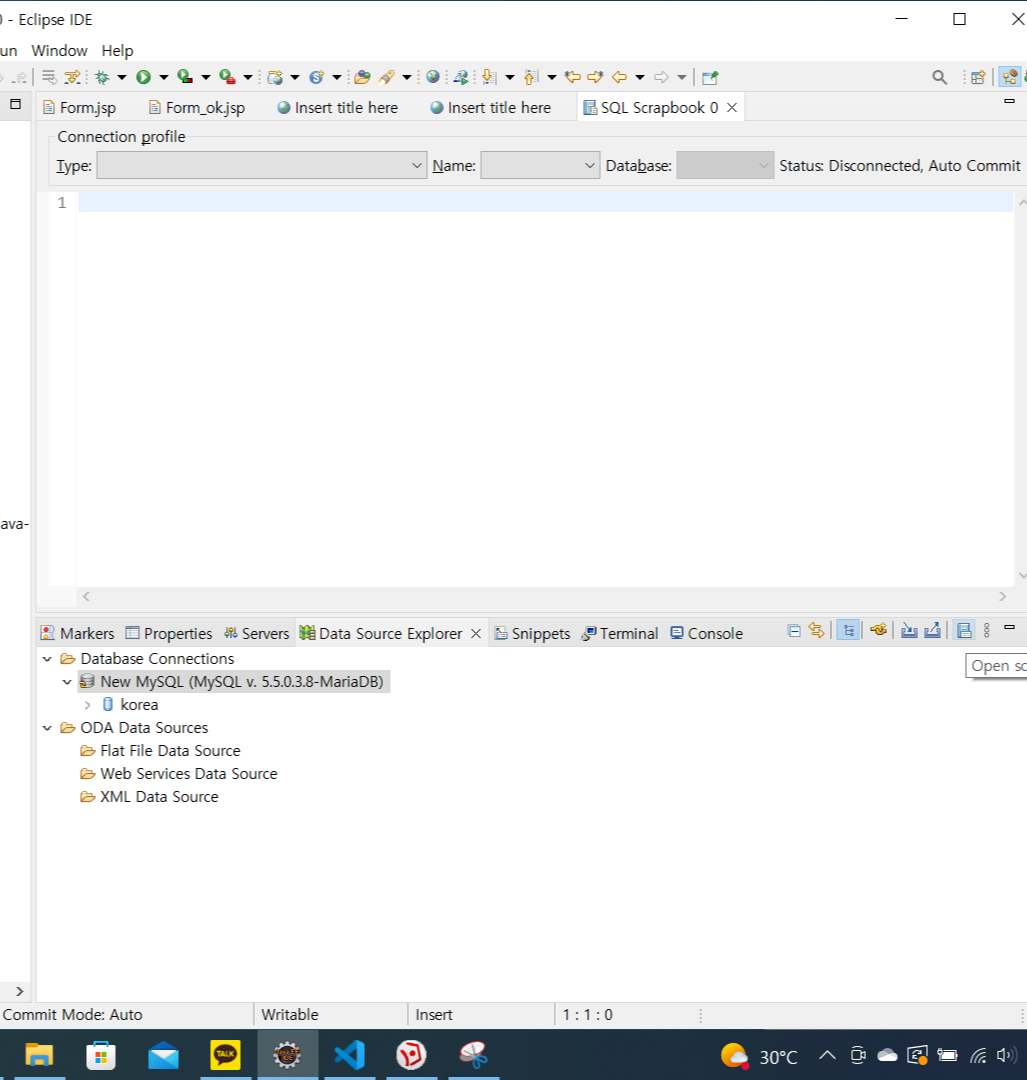Open File Explorer from the taskbar
1027x1080 pixels.
[x=39, y=1055]
